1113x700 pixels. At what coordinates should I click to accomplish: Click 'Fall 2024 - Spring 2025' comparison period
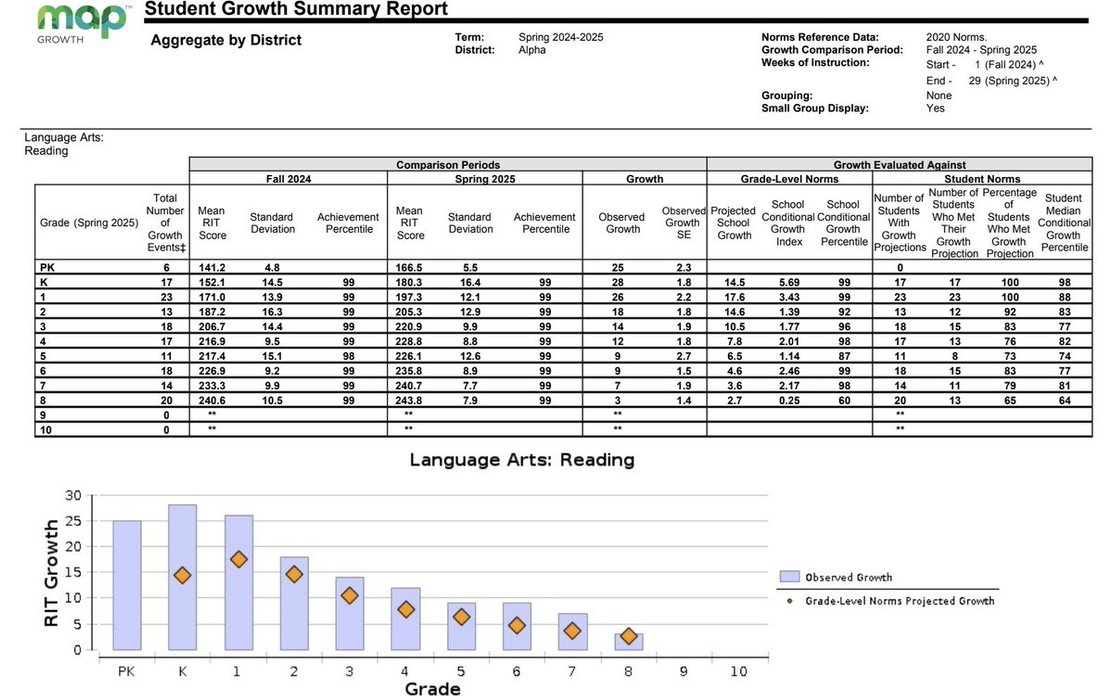[981, 50]
